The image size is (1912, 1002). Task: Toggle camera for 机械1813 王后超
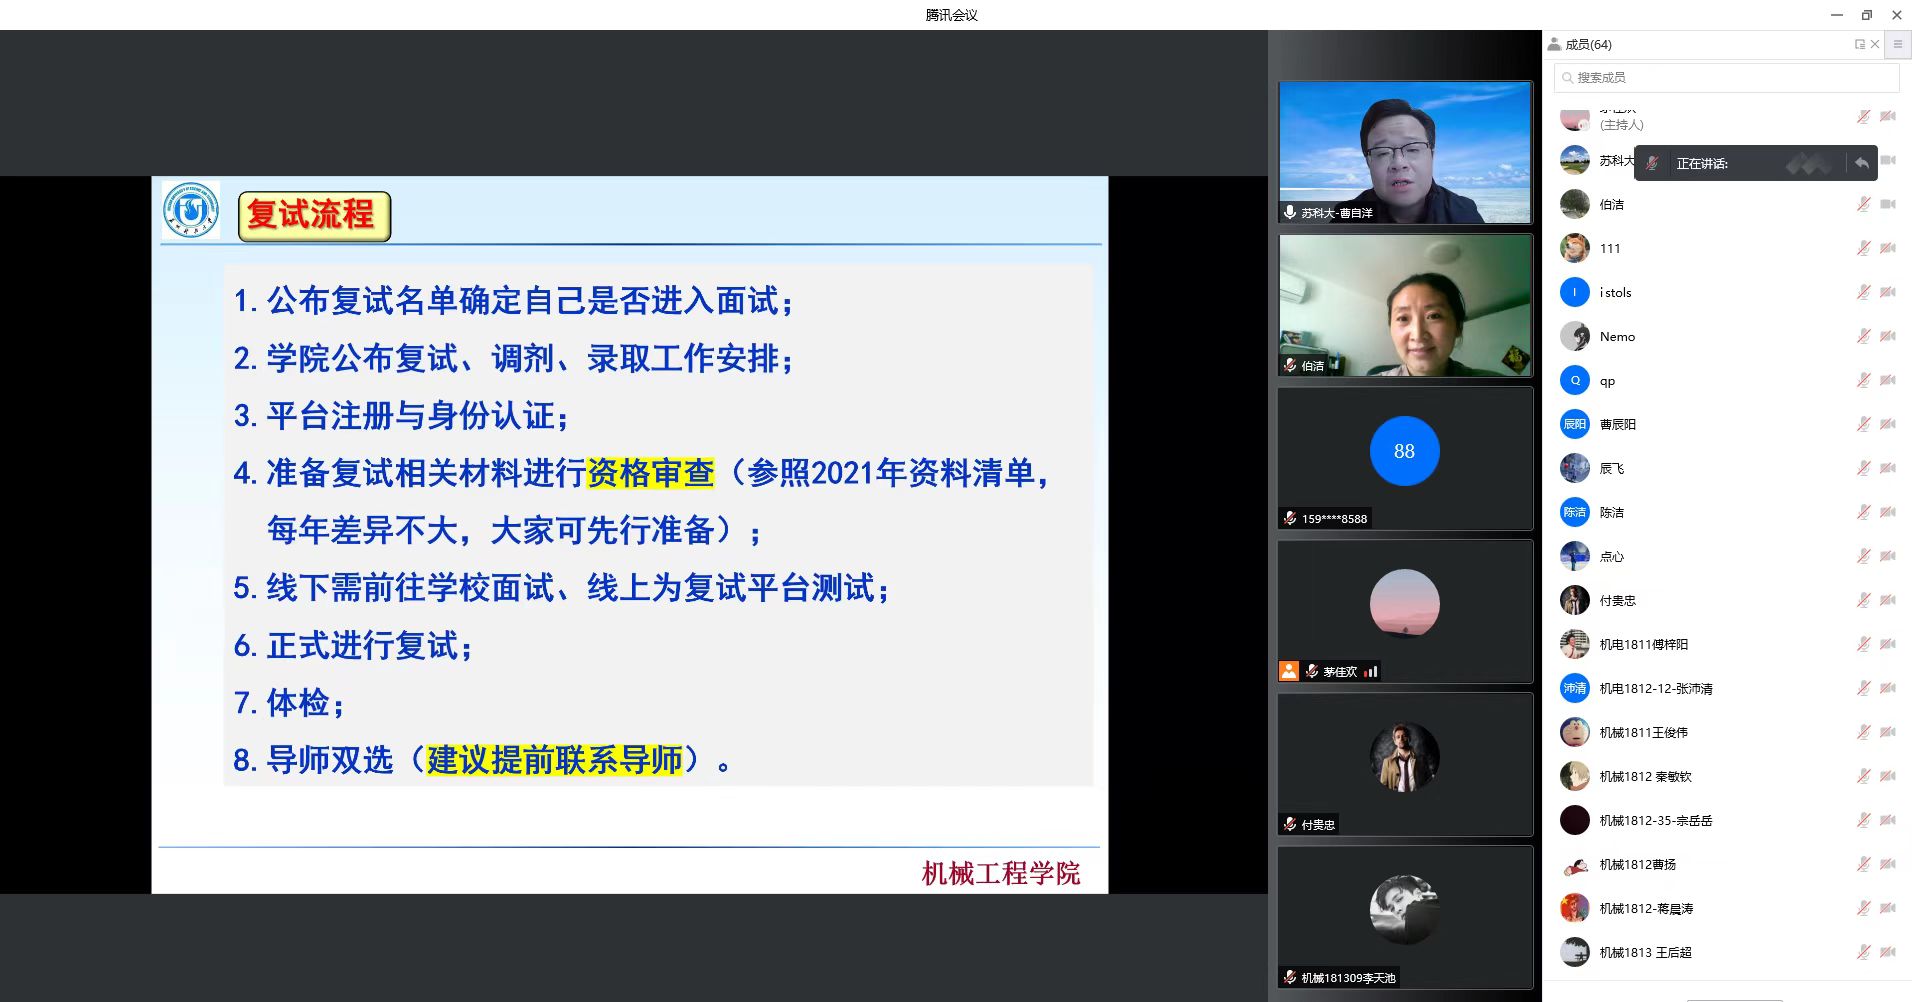[1889, 952]
